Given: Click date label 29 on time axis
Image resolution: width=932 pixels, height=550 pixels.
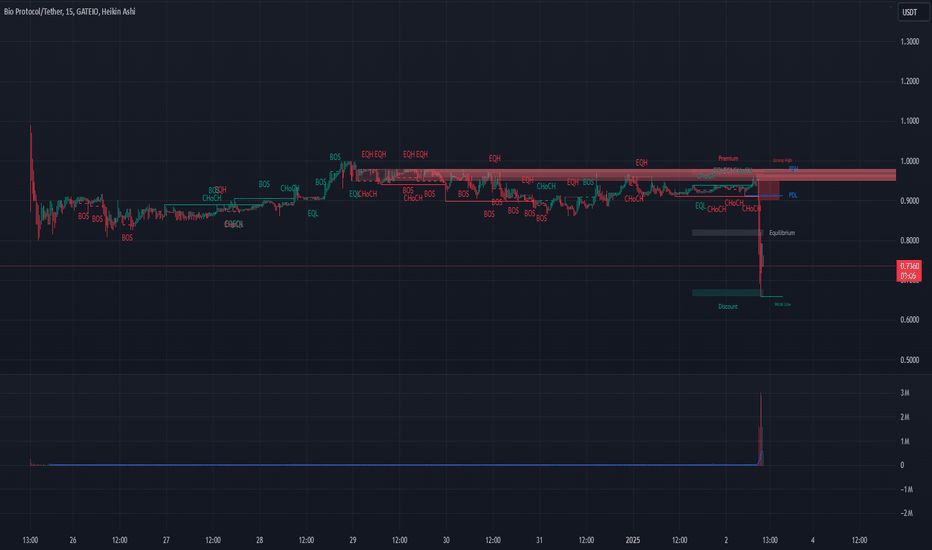Looking at the screenshot, I should coord(352,540).
